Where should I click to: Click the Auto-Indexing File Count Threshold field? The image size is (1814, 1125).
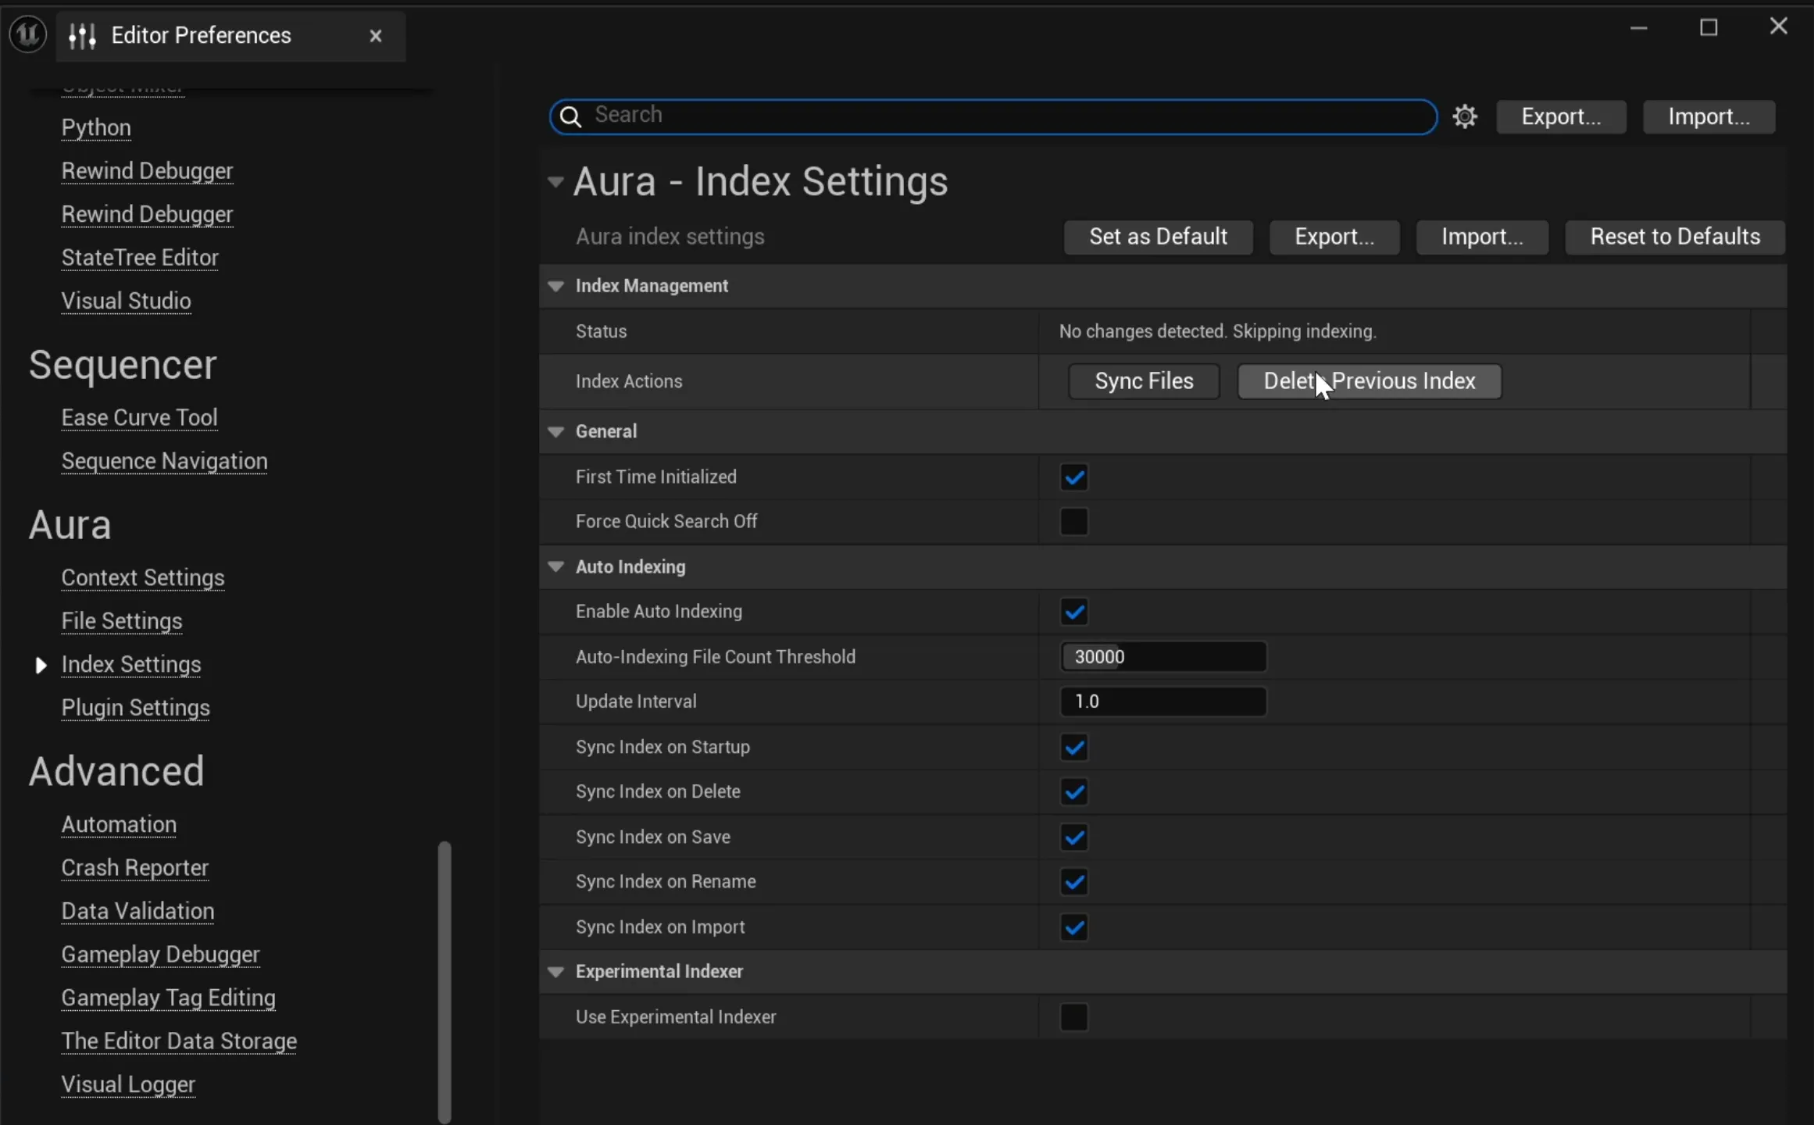(1163, 657)
